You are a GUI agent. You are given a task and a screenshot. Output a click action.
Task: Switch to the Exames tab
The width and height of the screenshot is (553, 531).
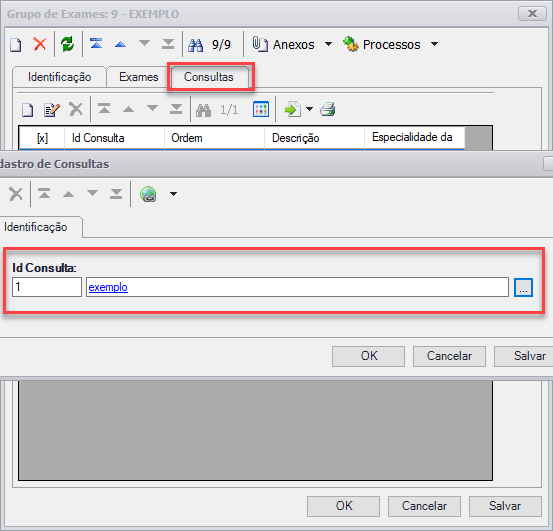(139, 77)
